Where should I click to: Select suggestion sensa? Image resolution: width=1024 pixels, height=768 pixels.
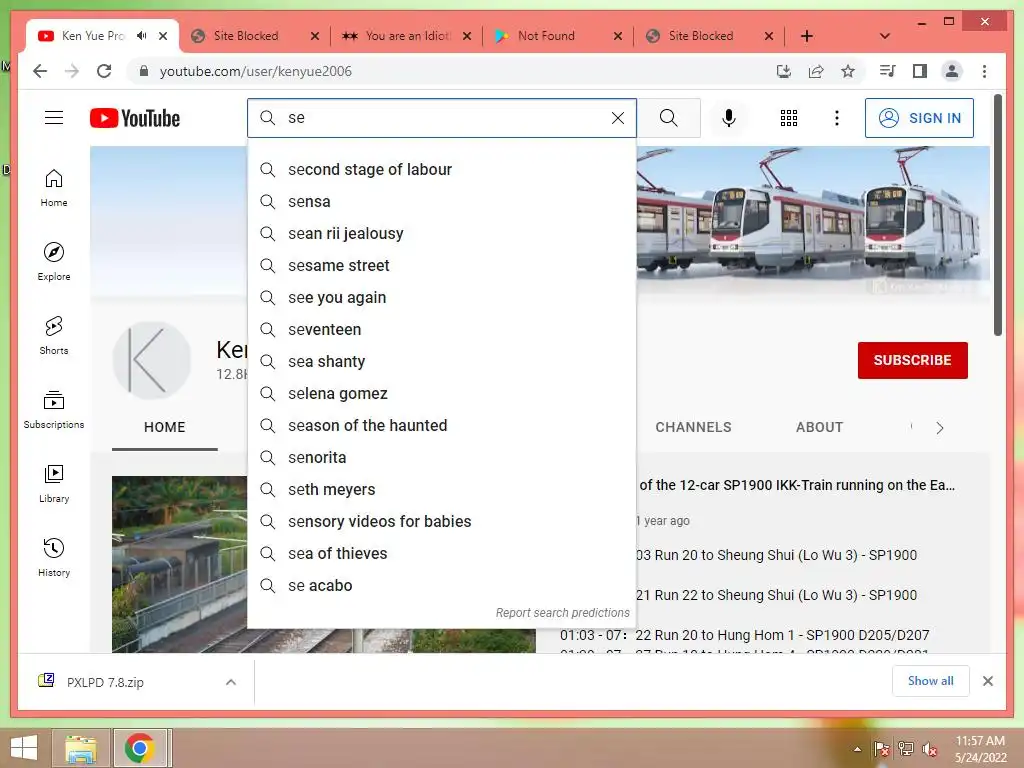(x=441, y=202)
